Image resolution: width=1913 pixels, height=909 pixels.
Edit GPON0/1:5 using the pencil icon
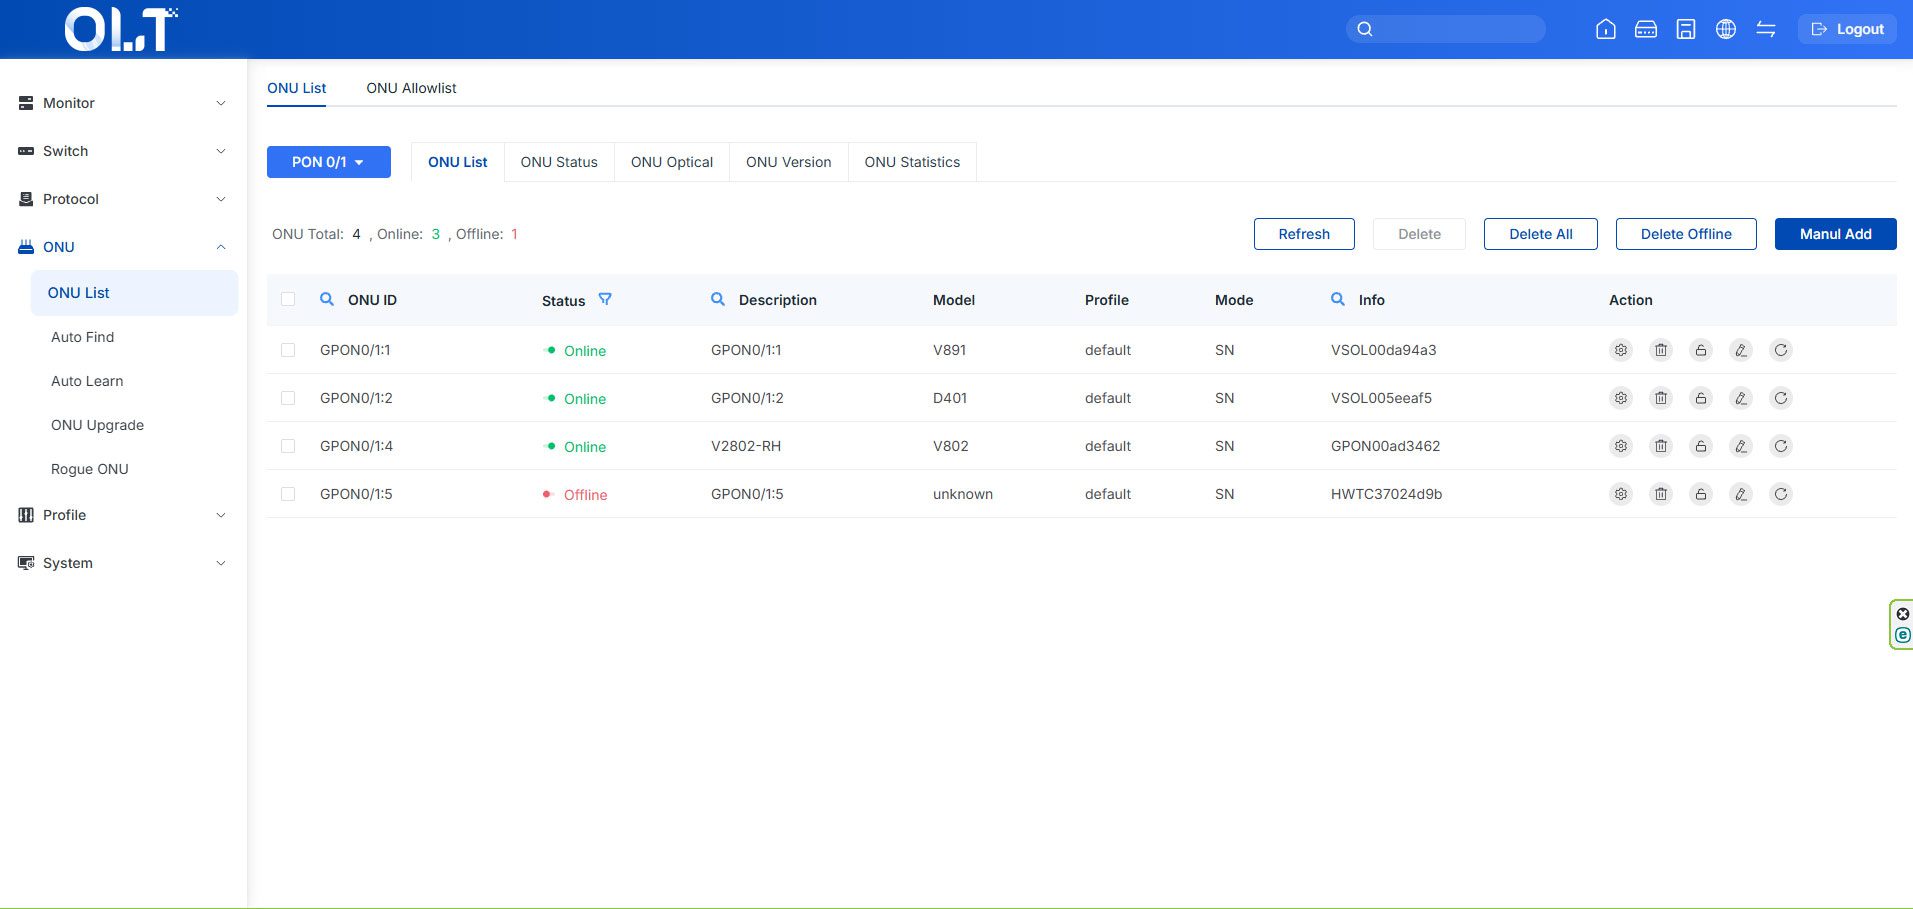pos(1741,494)
